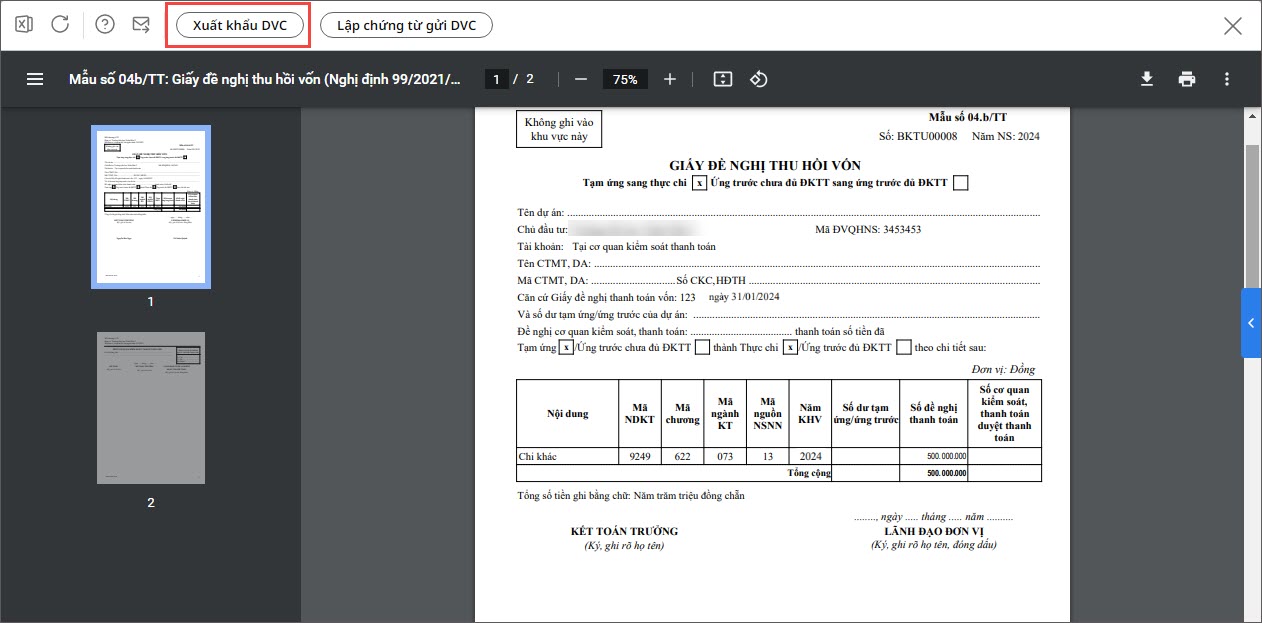Click the Chi khác table cell
Image resolution: width=1262 pixels, height=623 pixels.
click(568, 457)
